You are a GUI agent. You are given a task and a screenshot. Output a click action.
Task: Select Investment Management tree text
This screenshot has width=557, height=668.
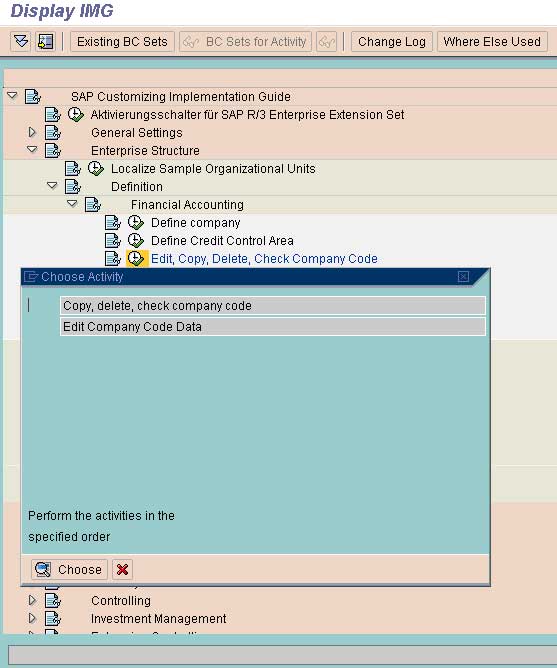tap(159, 619)
